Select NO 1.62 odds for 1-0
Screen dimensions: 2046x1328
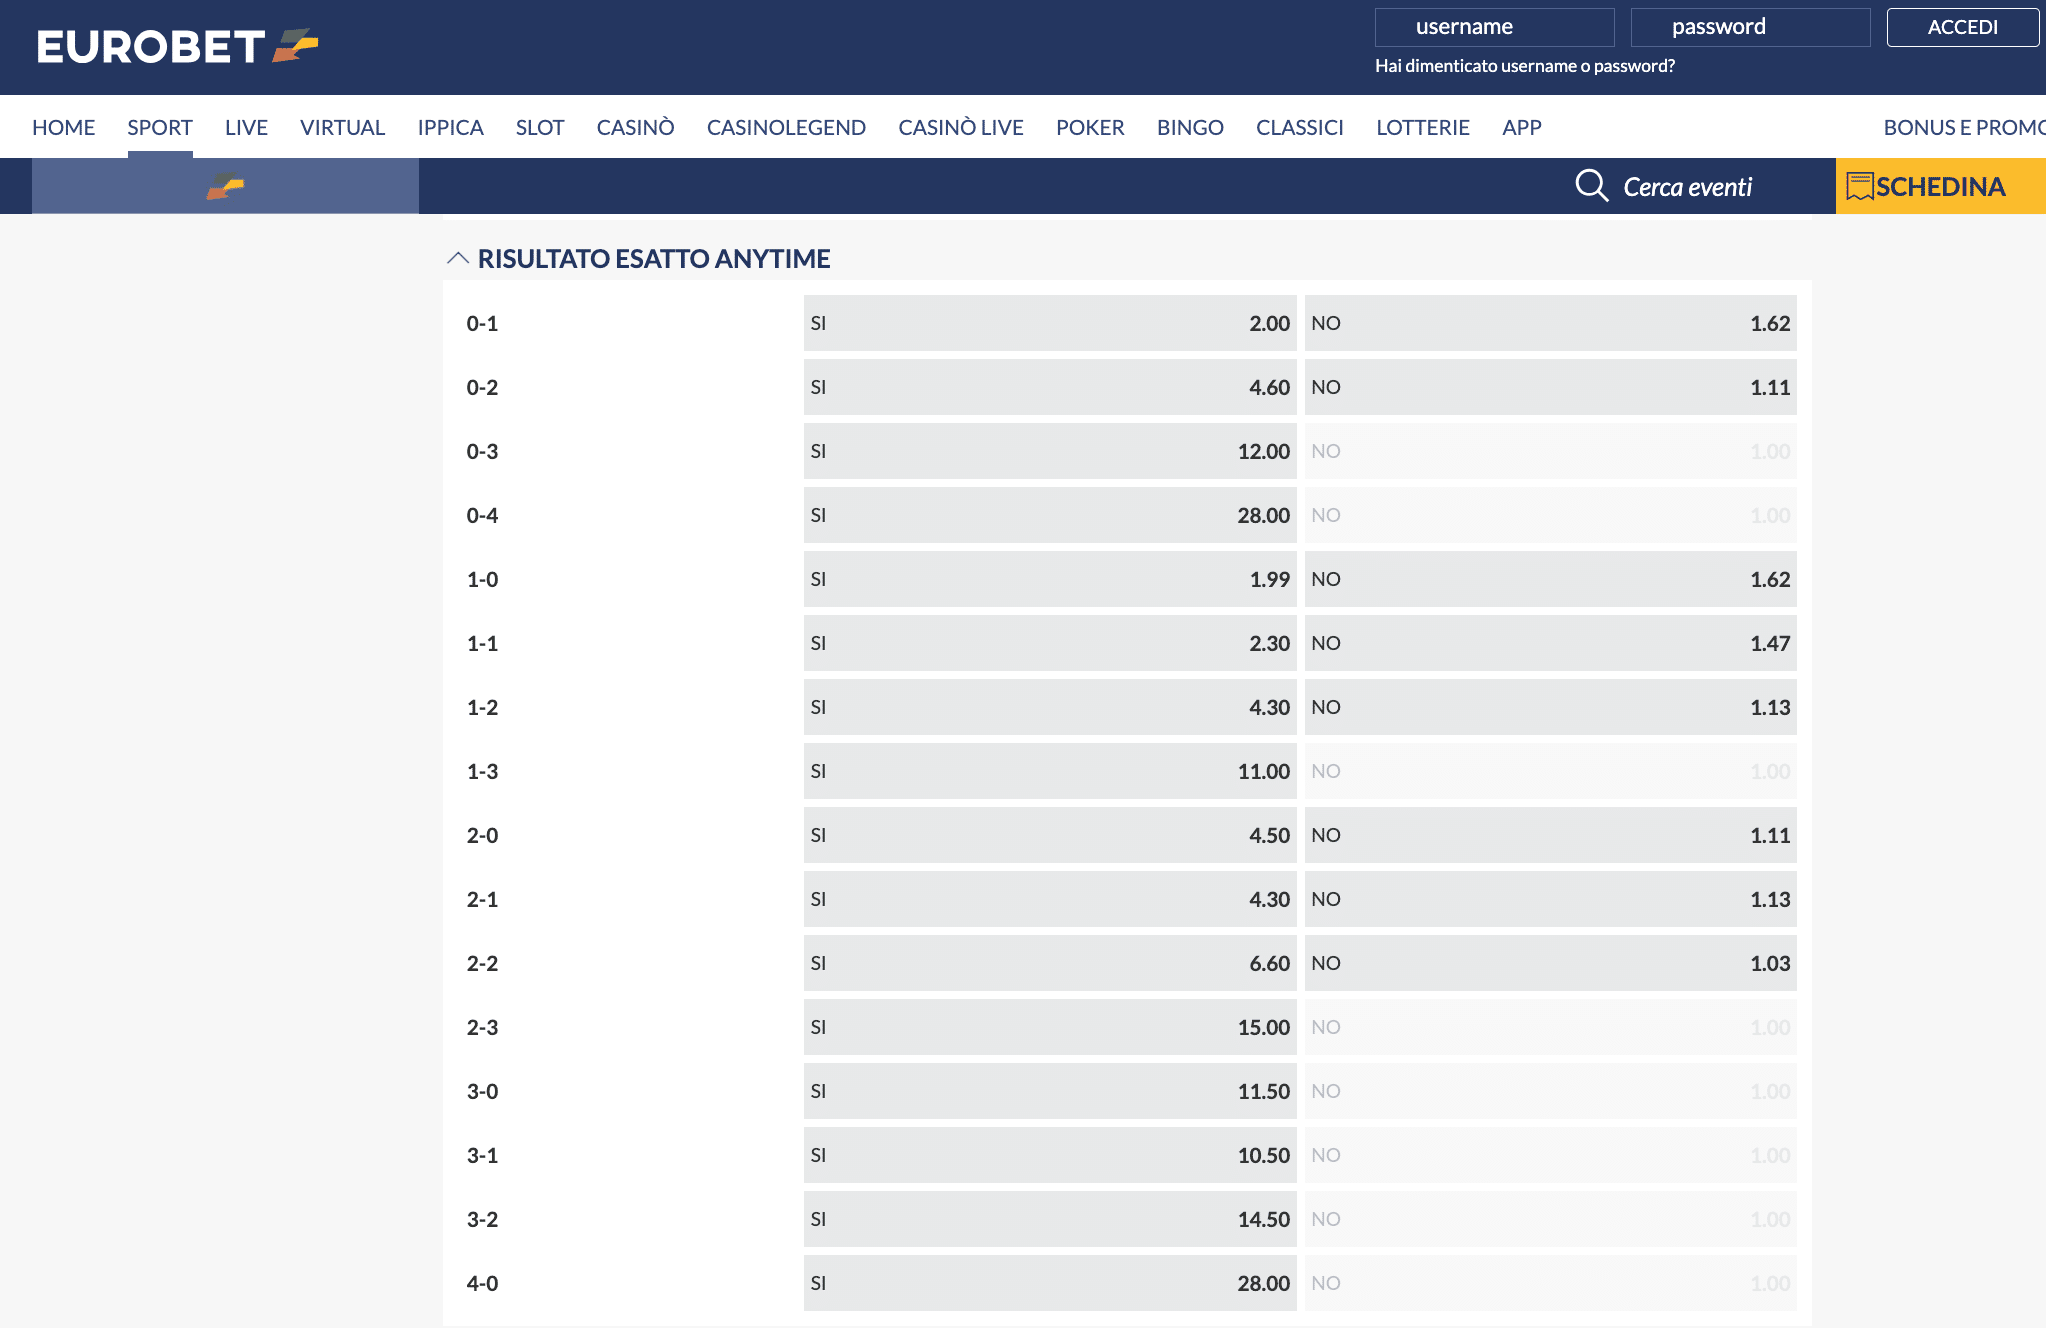[1549, 579]
